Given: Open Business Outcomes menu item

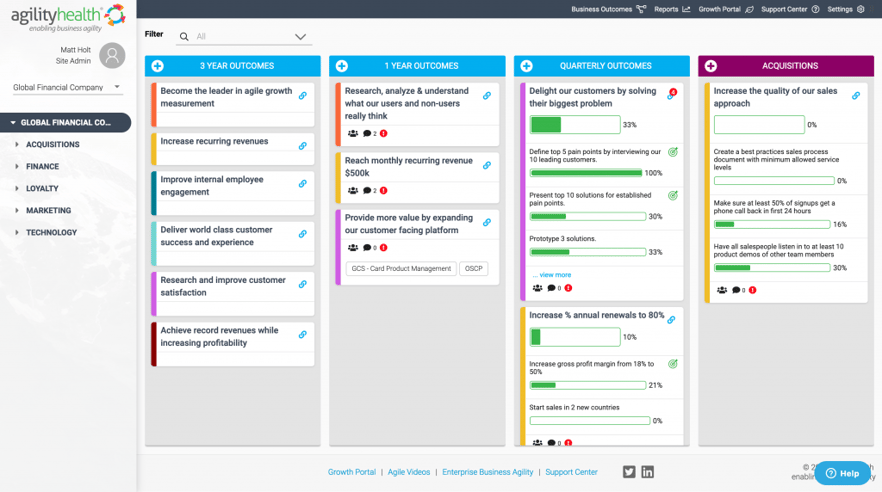Looking at the screenshot, I should tap(609, 9).
